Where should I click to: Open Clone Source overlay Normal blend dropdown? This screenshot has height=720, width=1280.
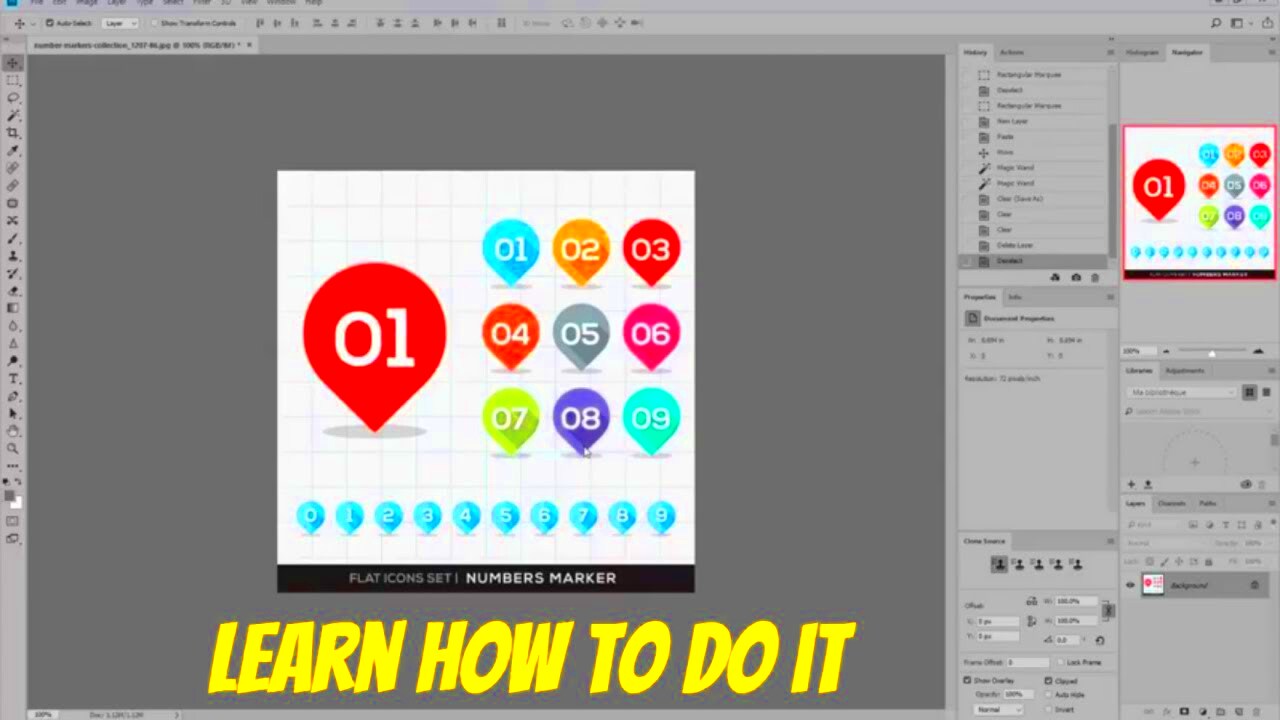[999, 709]
